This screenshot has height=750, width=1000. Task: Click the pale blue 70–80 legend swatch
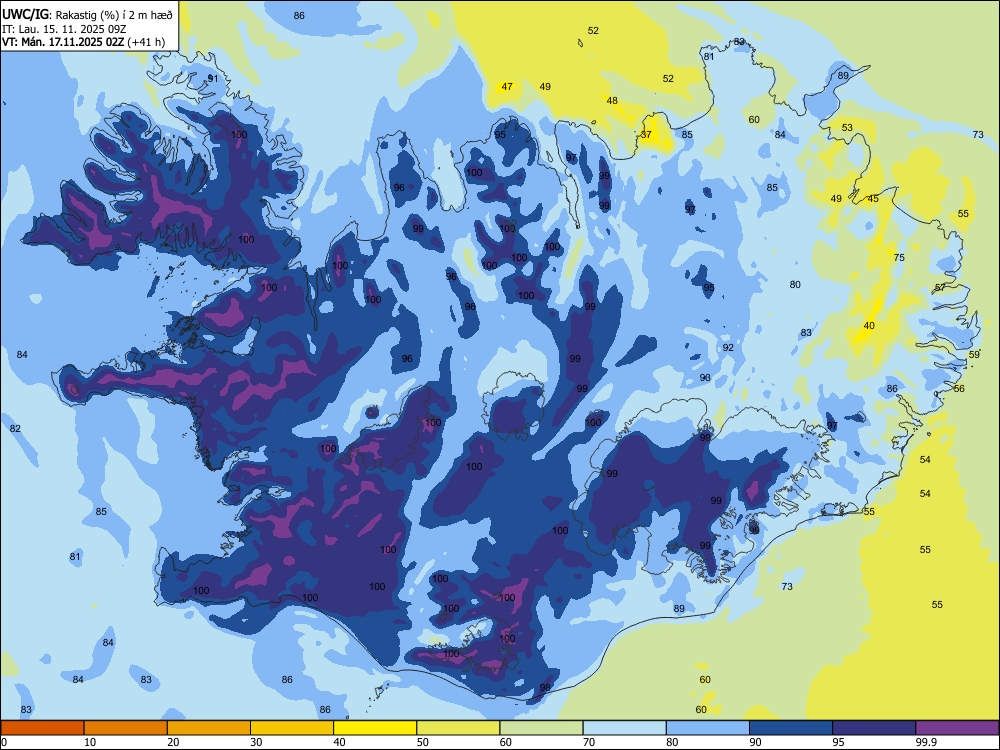(624, 728)
